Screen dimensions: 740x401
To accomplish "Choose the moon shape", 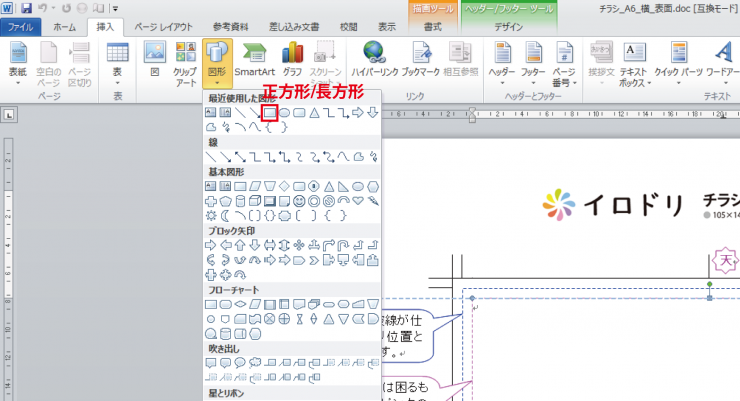I will (x=226, y=216).
